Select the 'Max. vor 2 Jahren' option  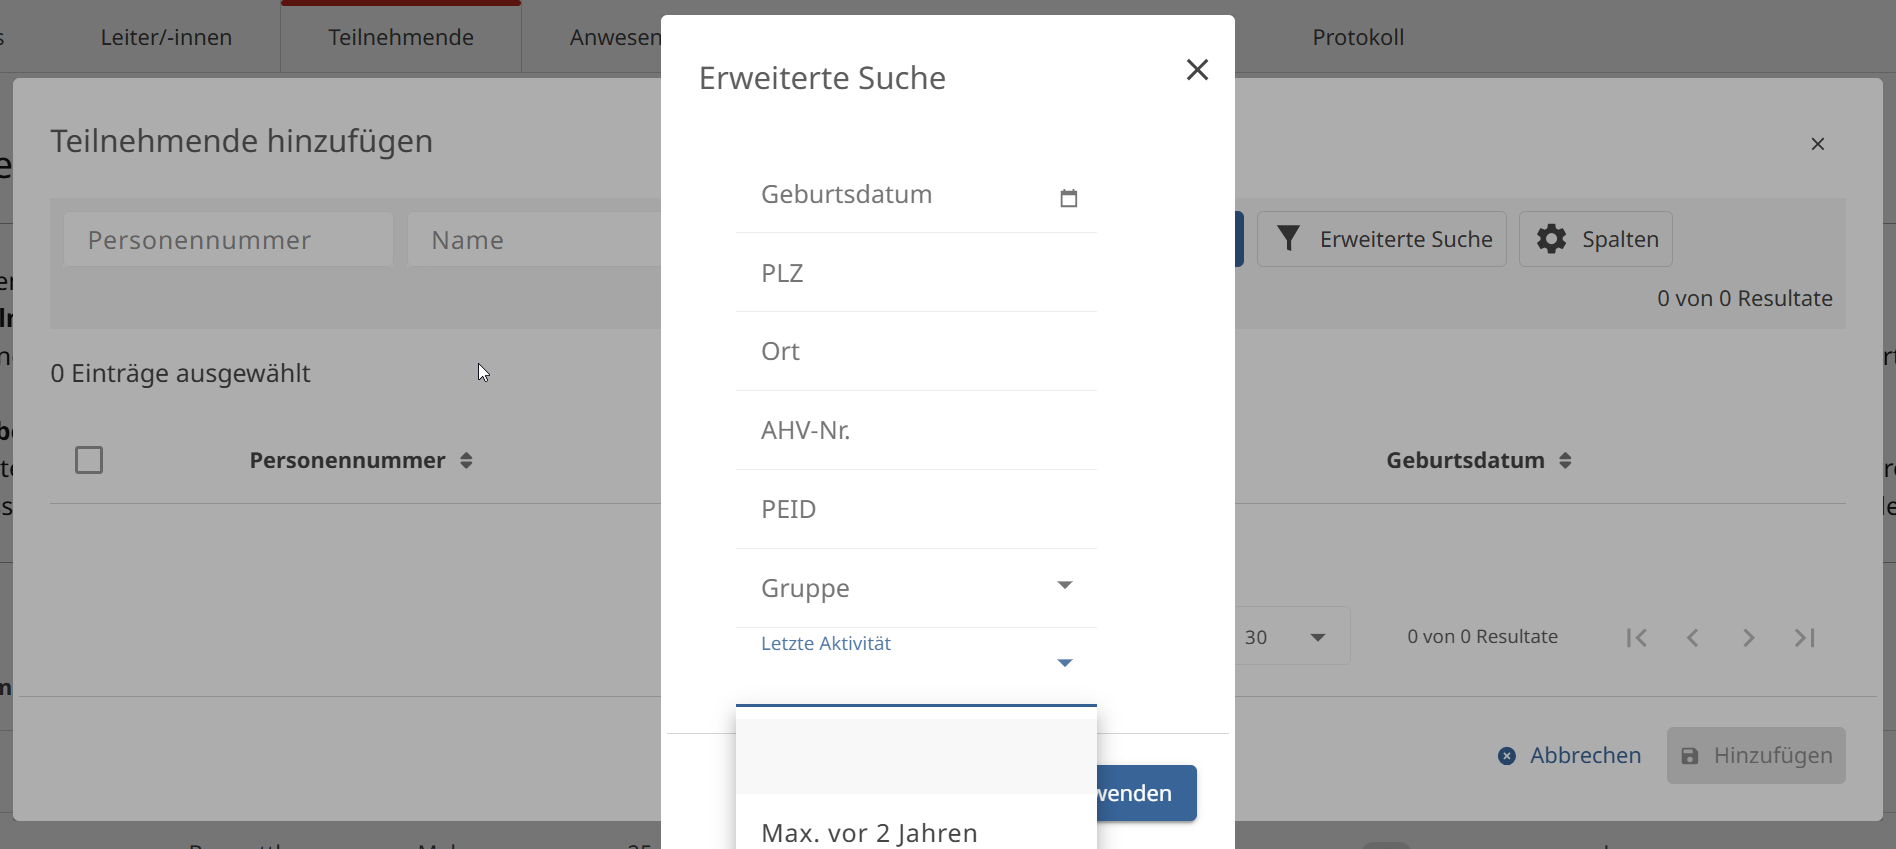point(870,832)
